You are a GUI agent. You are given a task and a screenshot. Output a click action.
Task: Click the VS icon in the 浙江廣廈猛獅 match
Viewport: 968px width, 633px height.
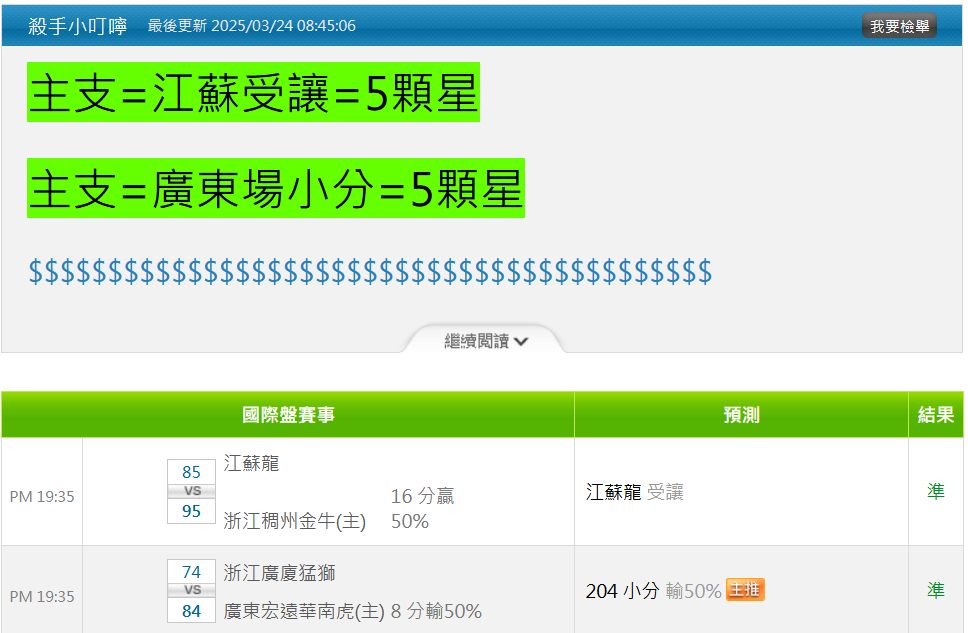point(191,591)
